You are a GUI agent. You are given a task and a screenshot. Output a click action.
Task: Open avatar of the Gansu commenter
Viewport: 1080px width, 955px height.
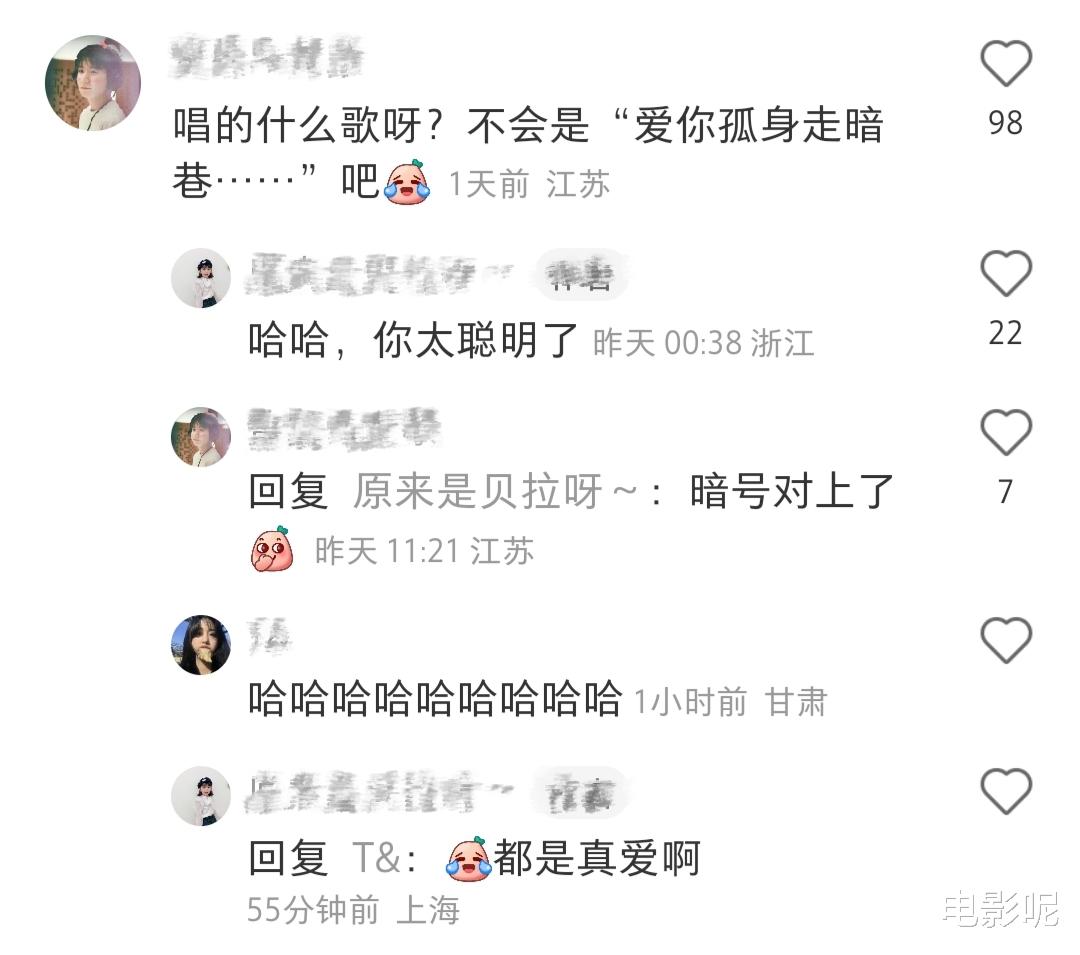(201, 644)
